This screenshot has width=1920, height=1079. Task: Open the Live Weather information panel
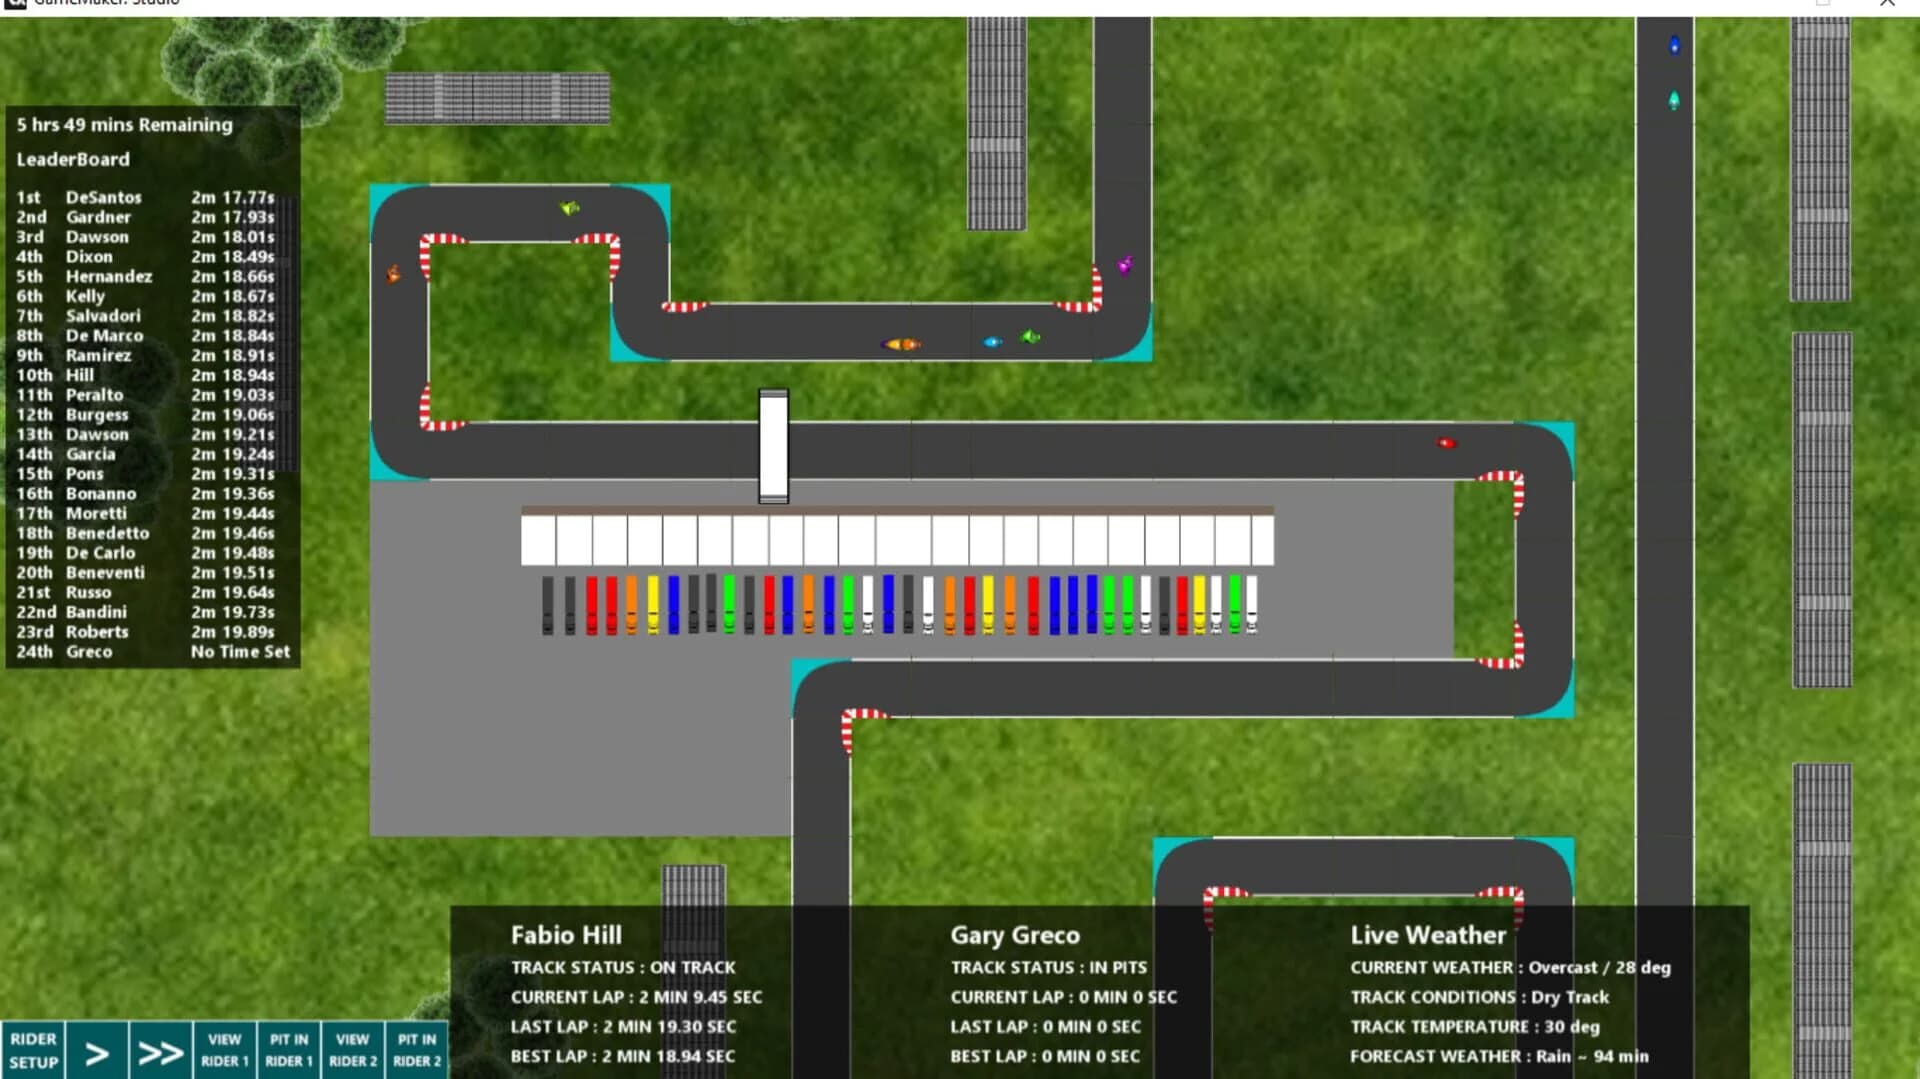[x=1427, y=935]
